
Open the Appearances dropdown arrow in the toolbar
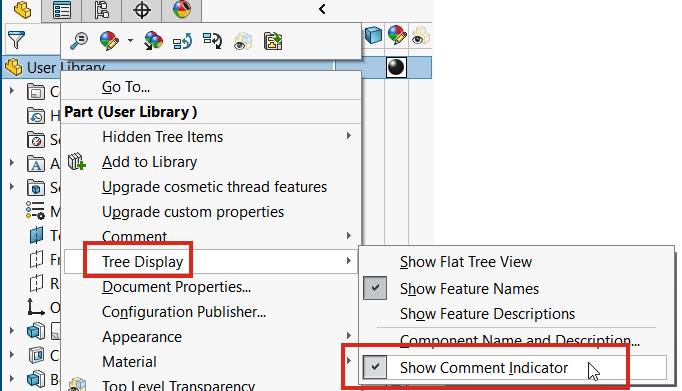pos(130,41)
